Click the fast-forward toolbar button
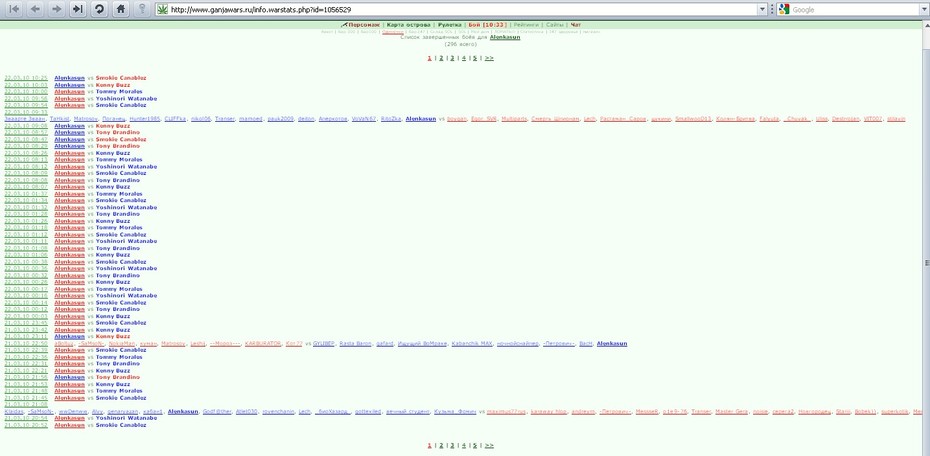 (77, 9)
